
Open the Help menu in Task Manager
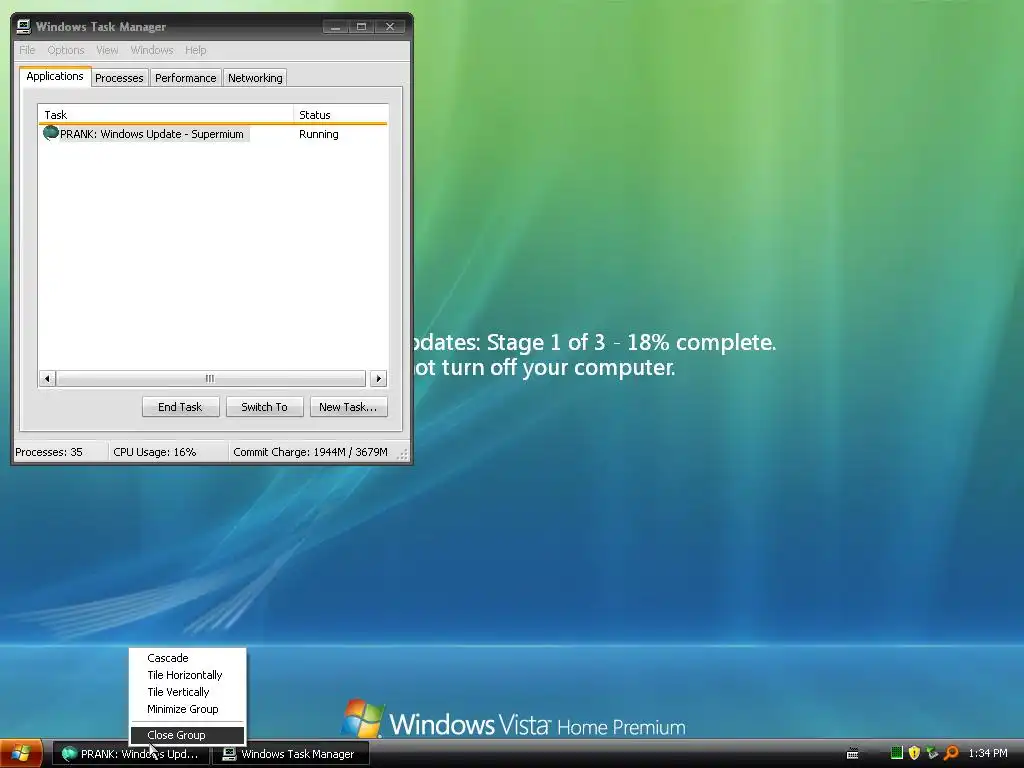(x=195, y=50)
